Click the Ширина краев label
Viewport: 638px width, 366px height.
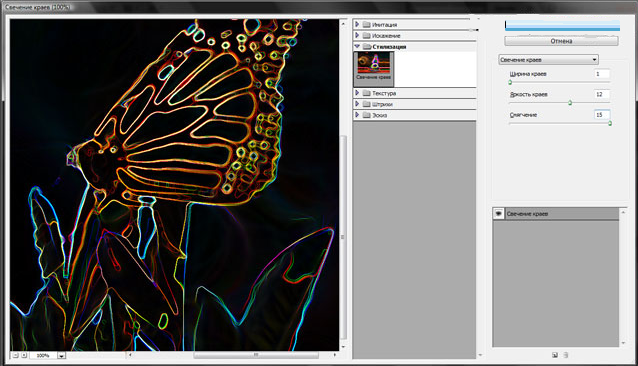click(x=528, y=74)
